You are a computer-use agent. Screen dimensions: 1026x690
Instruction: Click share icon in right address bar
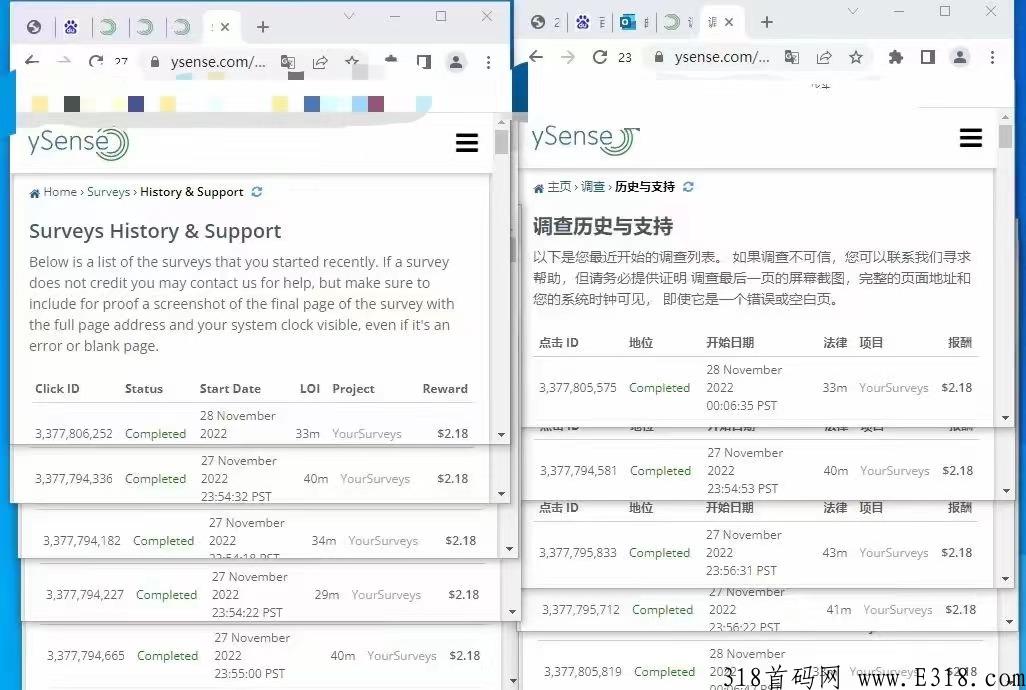tap(824, 58)
